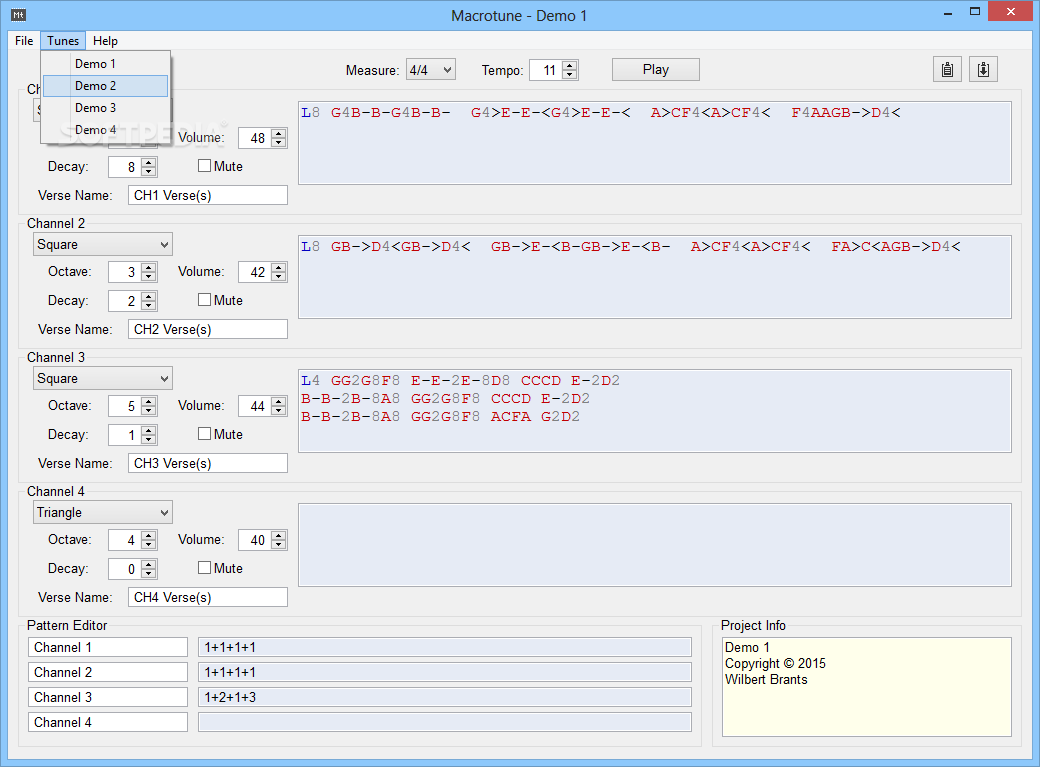Click empty Channel 4 pattern field
The image size is (1040, 767).
444,722
